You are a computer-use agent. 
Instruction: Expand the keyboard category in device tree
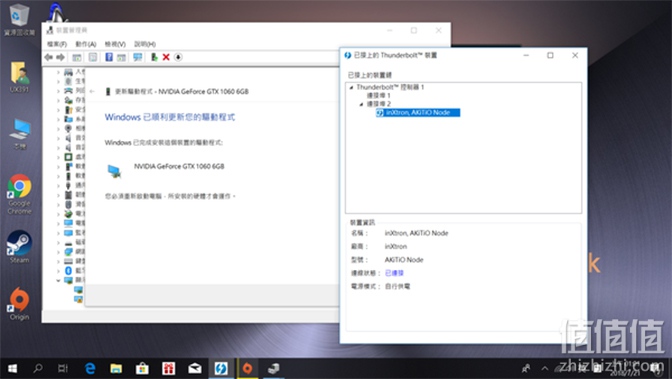click(58, 261)
